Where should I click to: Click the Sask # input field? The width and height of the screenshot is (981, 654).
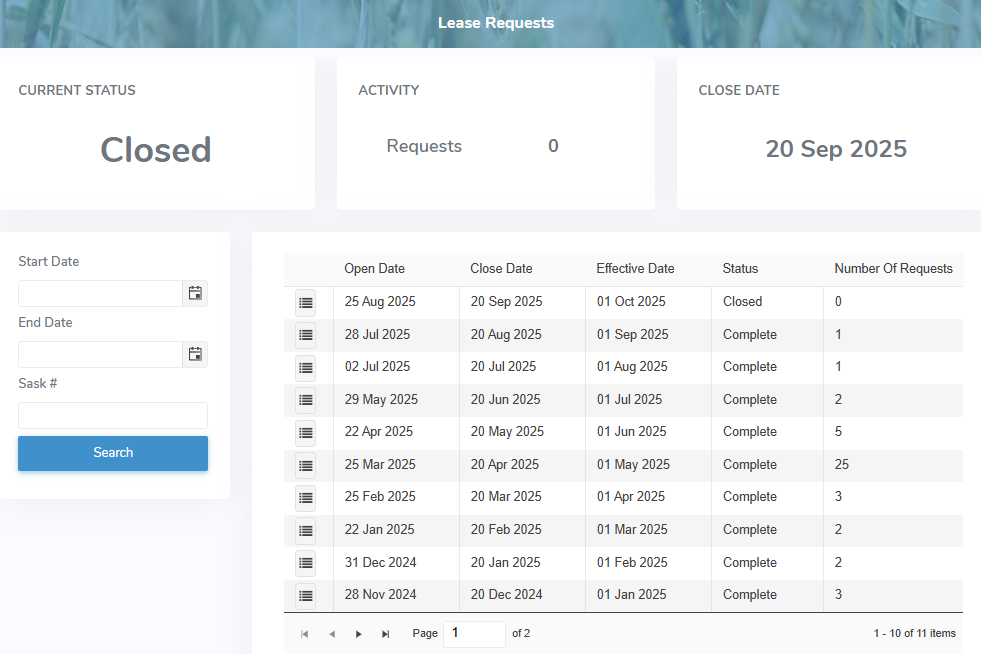coord(112,415)
